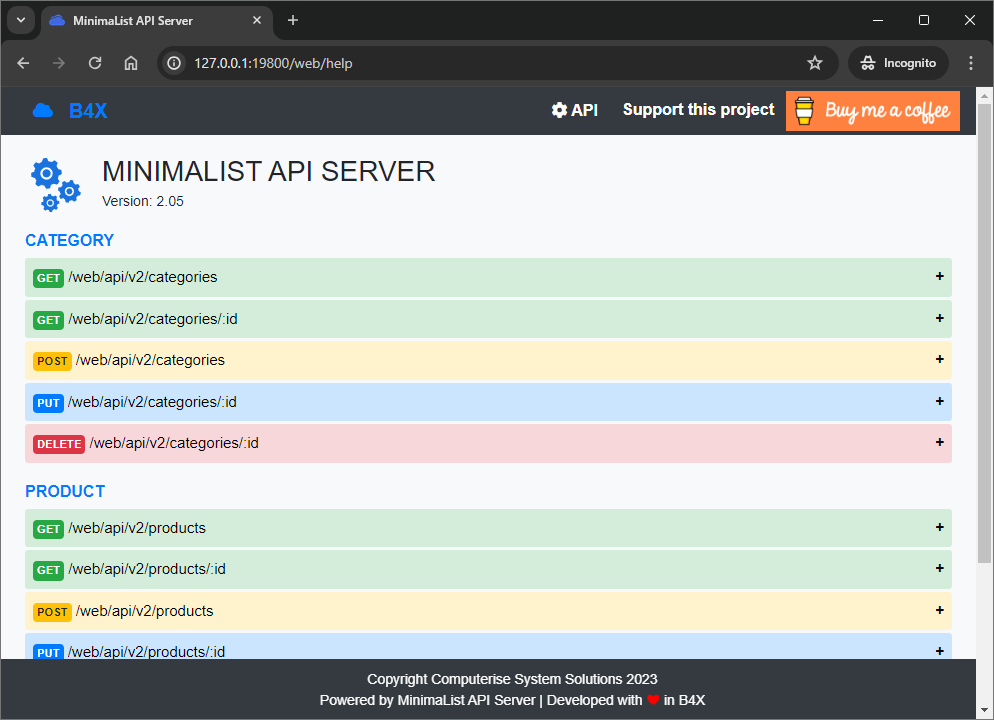Expand GET /web/api/v2/products/:id endpoint

coord(488,569)
